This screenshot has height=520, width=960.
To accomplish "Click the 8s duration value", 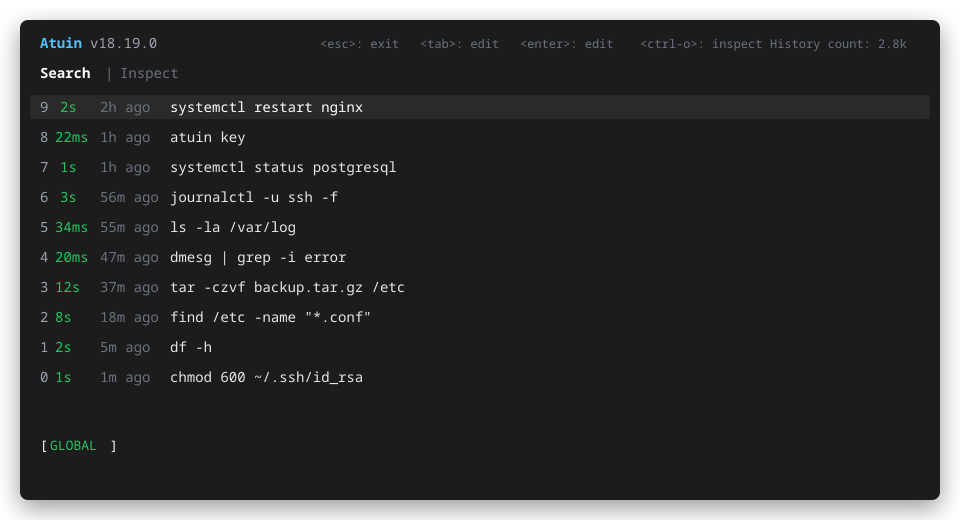I will pos(63,317).
